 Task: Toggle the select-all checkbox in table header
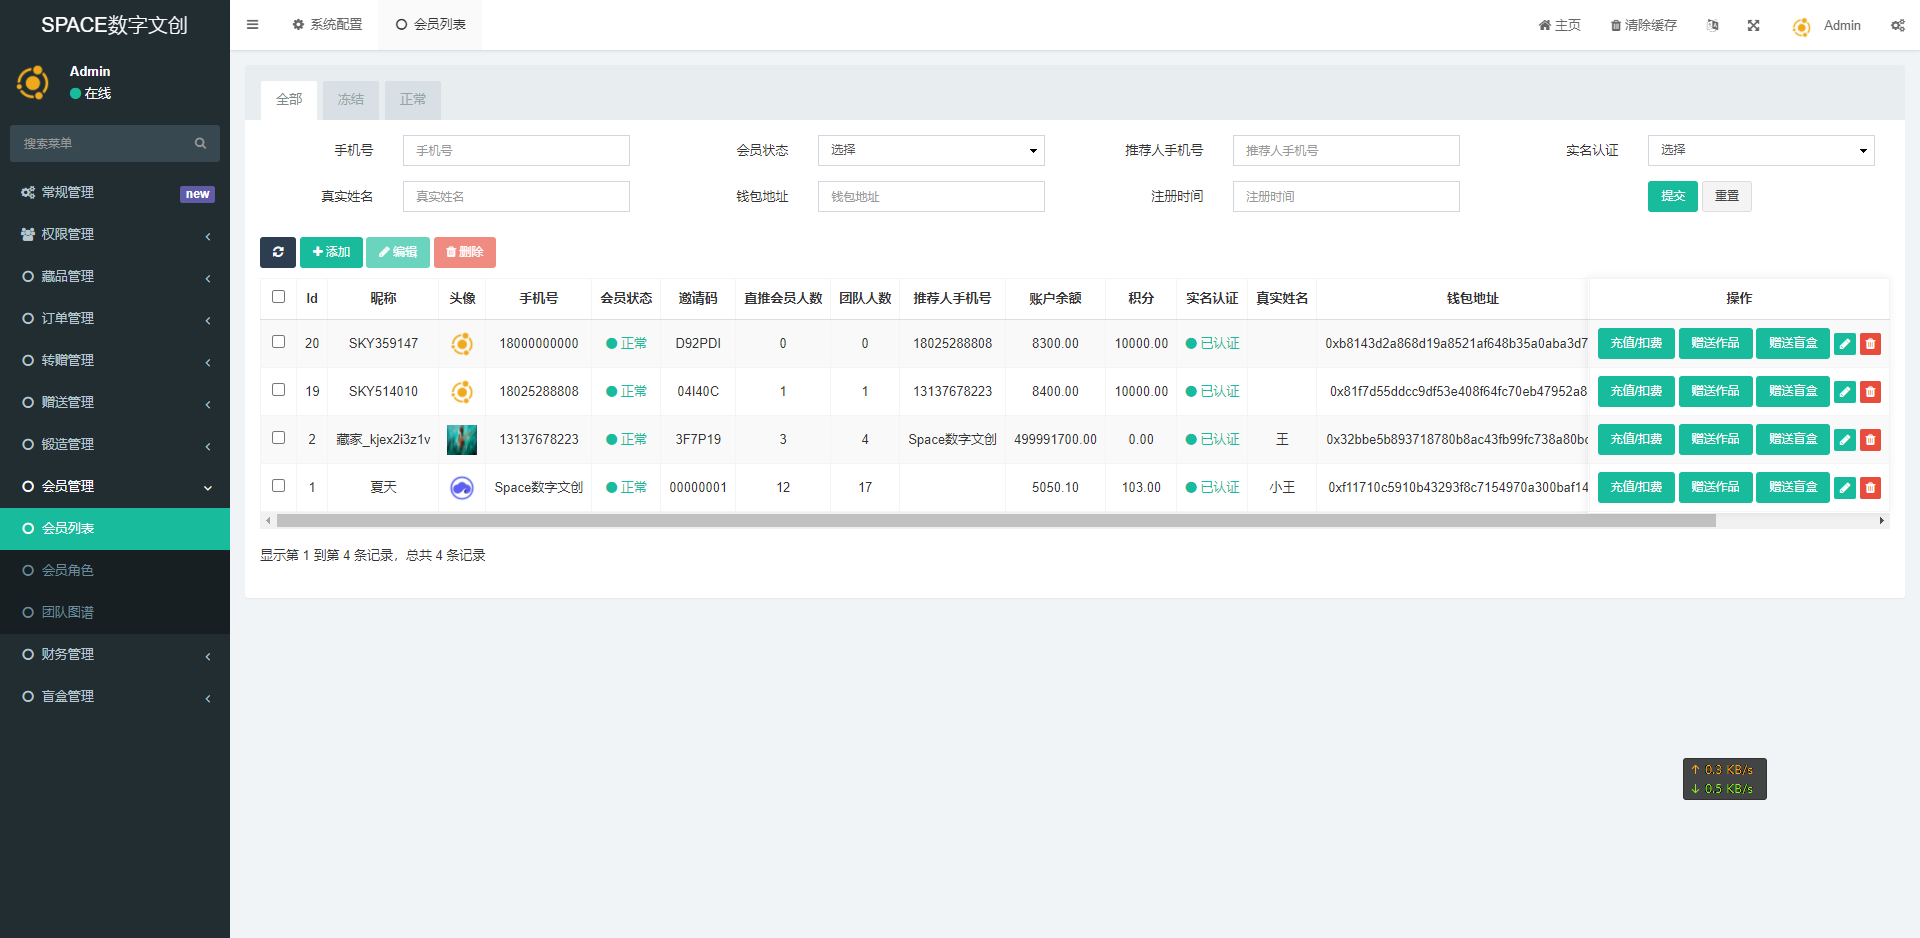[279, 297]
